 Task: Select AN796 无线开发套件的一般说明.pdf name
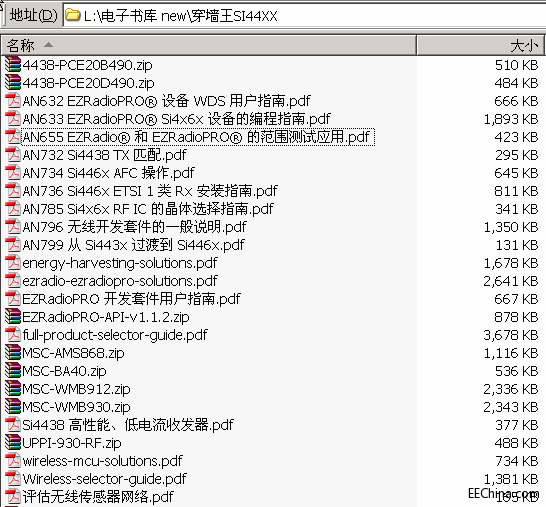coord(134,227)
